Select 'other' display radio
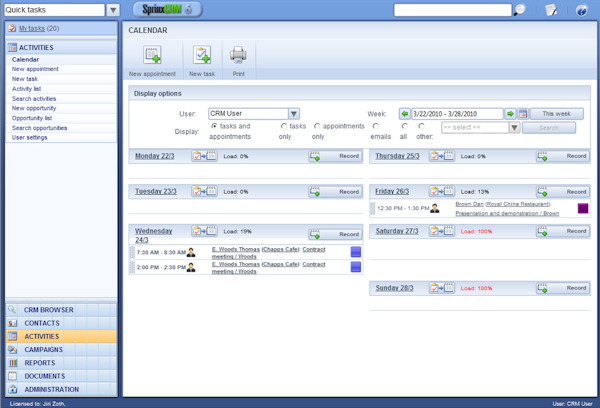This screenshot has height=408, width=600. pos(421,126)
